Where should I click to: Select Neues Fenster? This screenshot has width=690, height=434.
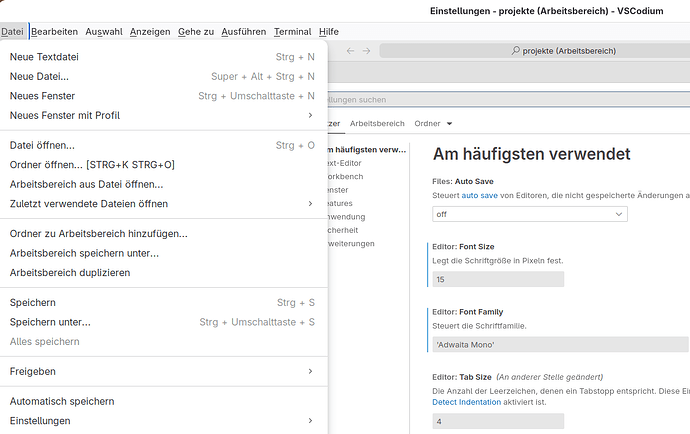pyautogui.click(x=164, y=96)
